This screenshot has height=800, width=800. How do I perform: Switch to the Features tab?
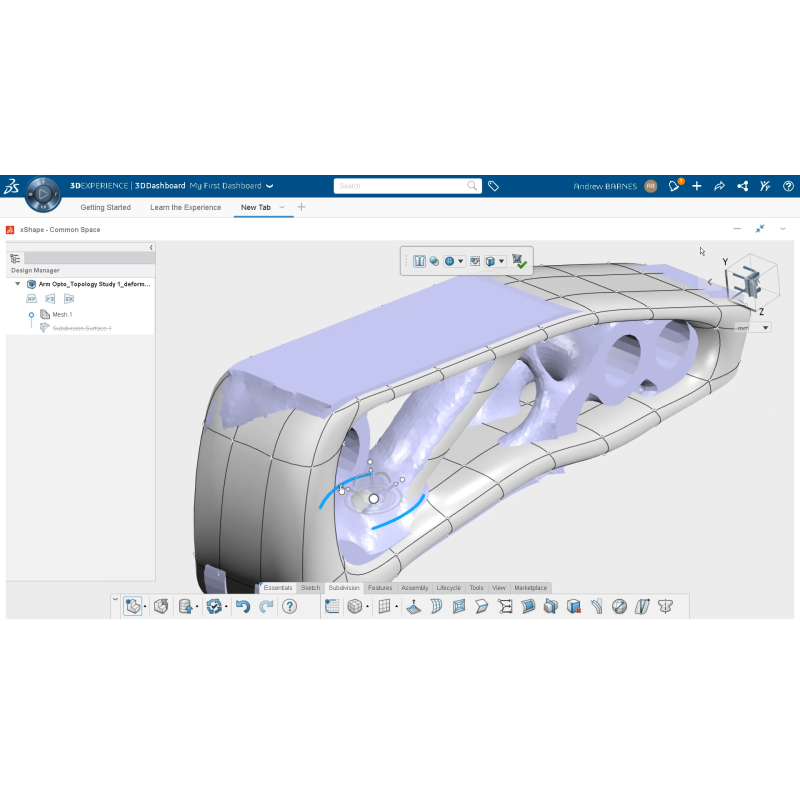380,588
